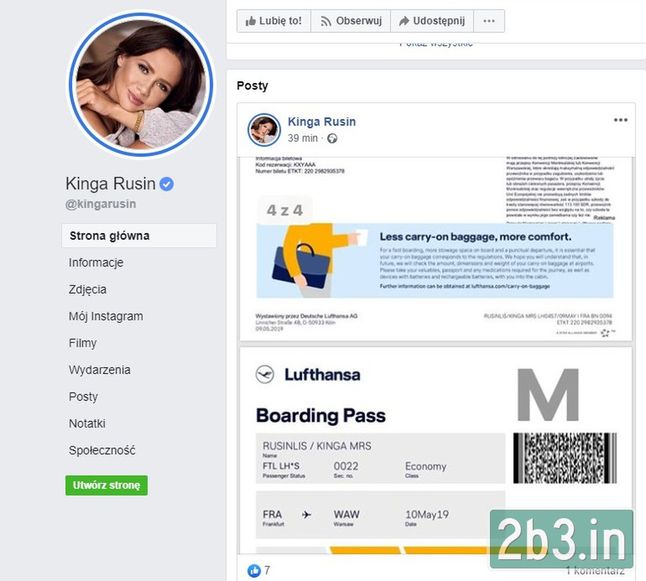The height and width of the screenshot is (581, 646).
Task: Open Filmy in the sidebar
Action: (82, 343)
